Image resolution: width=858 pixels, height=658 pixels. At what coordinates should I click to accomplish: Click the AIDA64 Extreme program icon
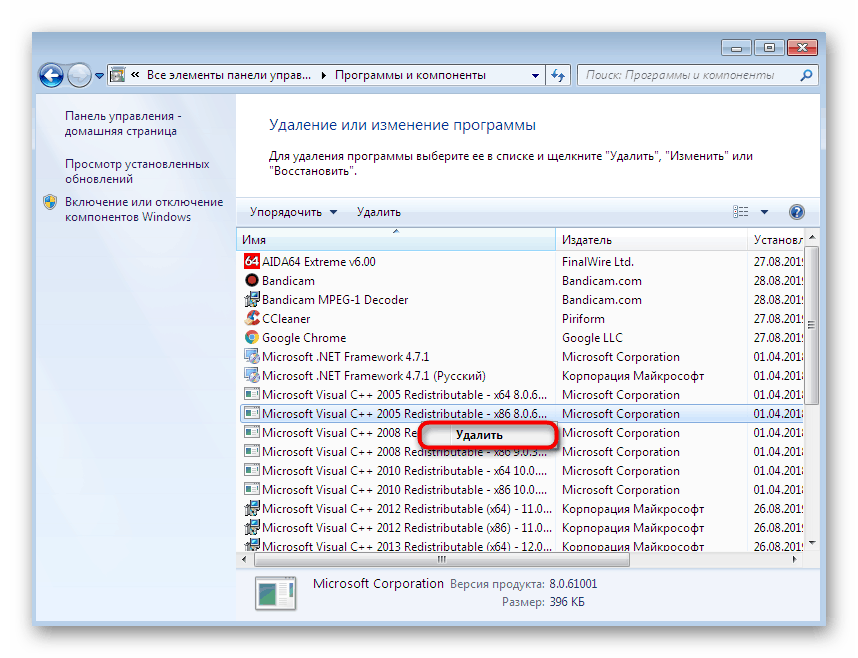pos(251,262)
